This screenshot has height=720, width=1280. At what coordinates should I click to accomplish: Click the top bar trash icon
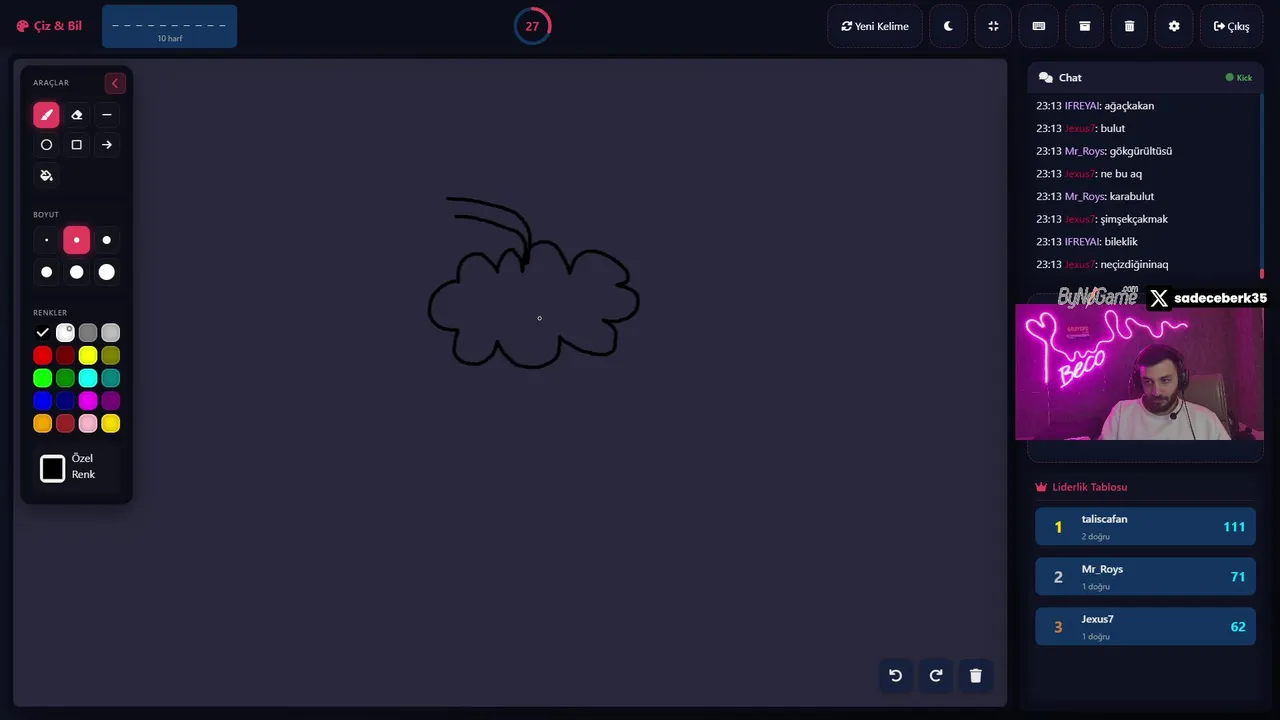point(1129,26)
